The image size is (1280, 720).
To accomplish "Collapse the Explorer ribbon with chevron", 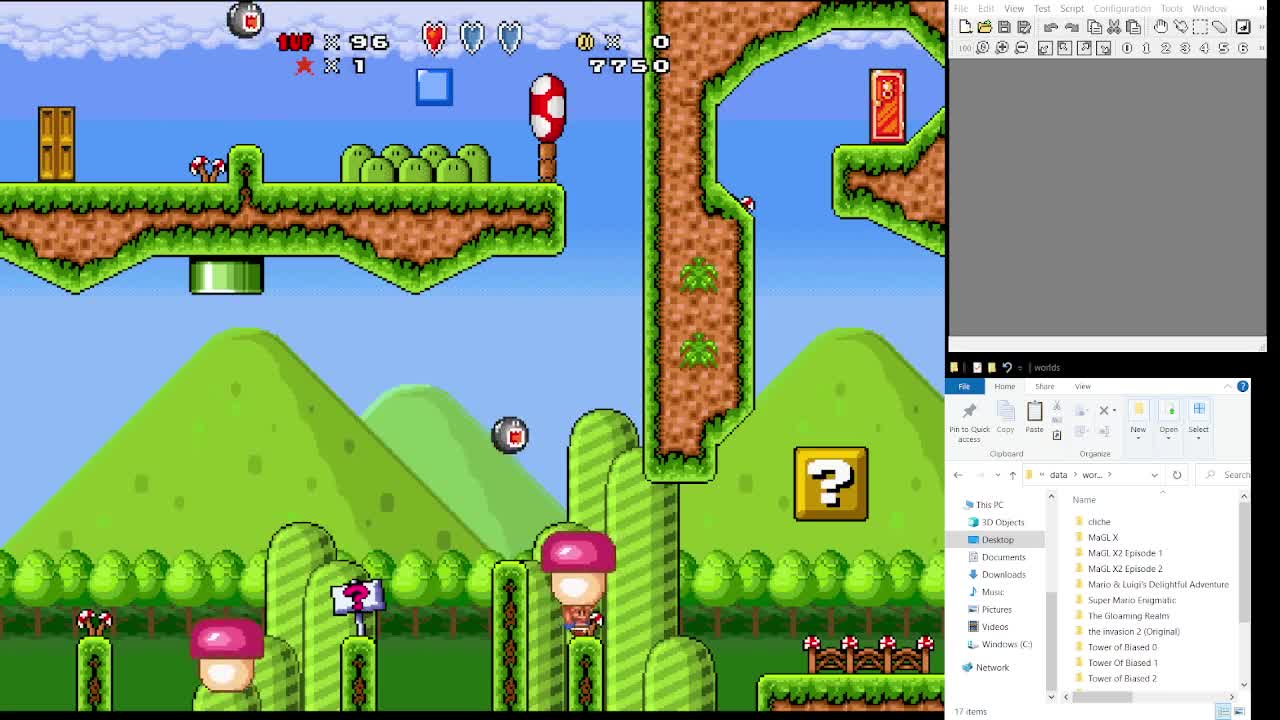I will 1228,386.
